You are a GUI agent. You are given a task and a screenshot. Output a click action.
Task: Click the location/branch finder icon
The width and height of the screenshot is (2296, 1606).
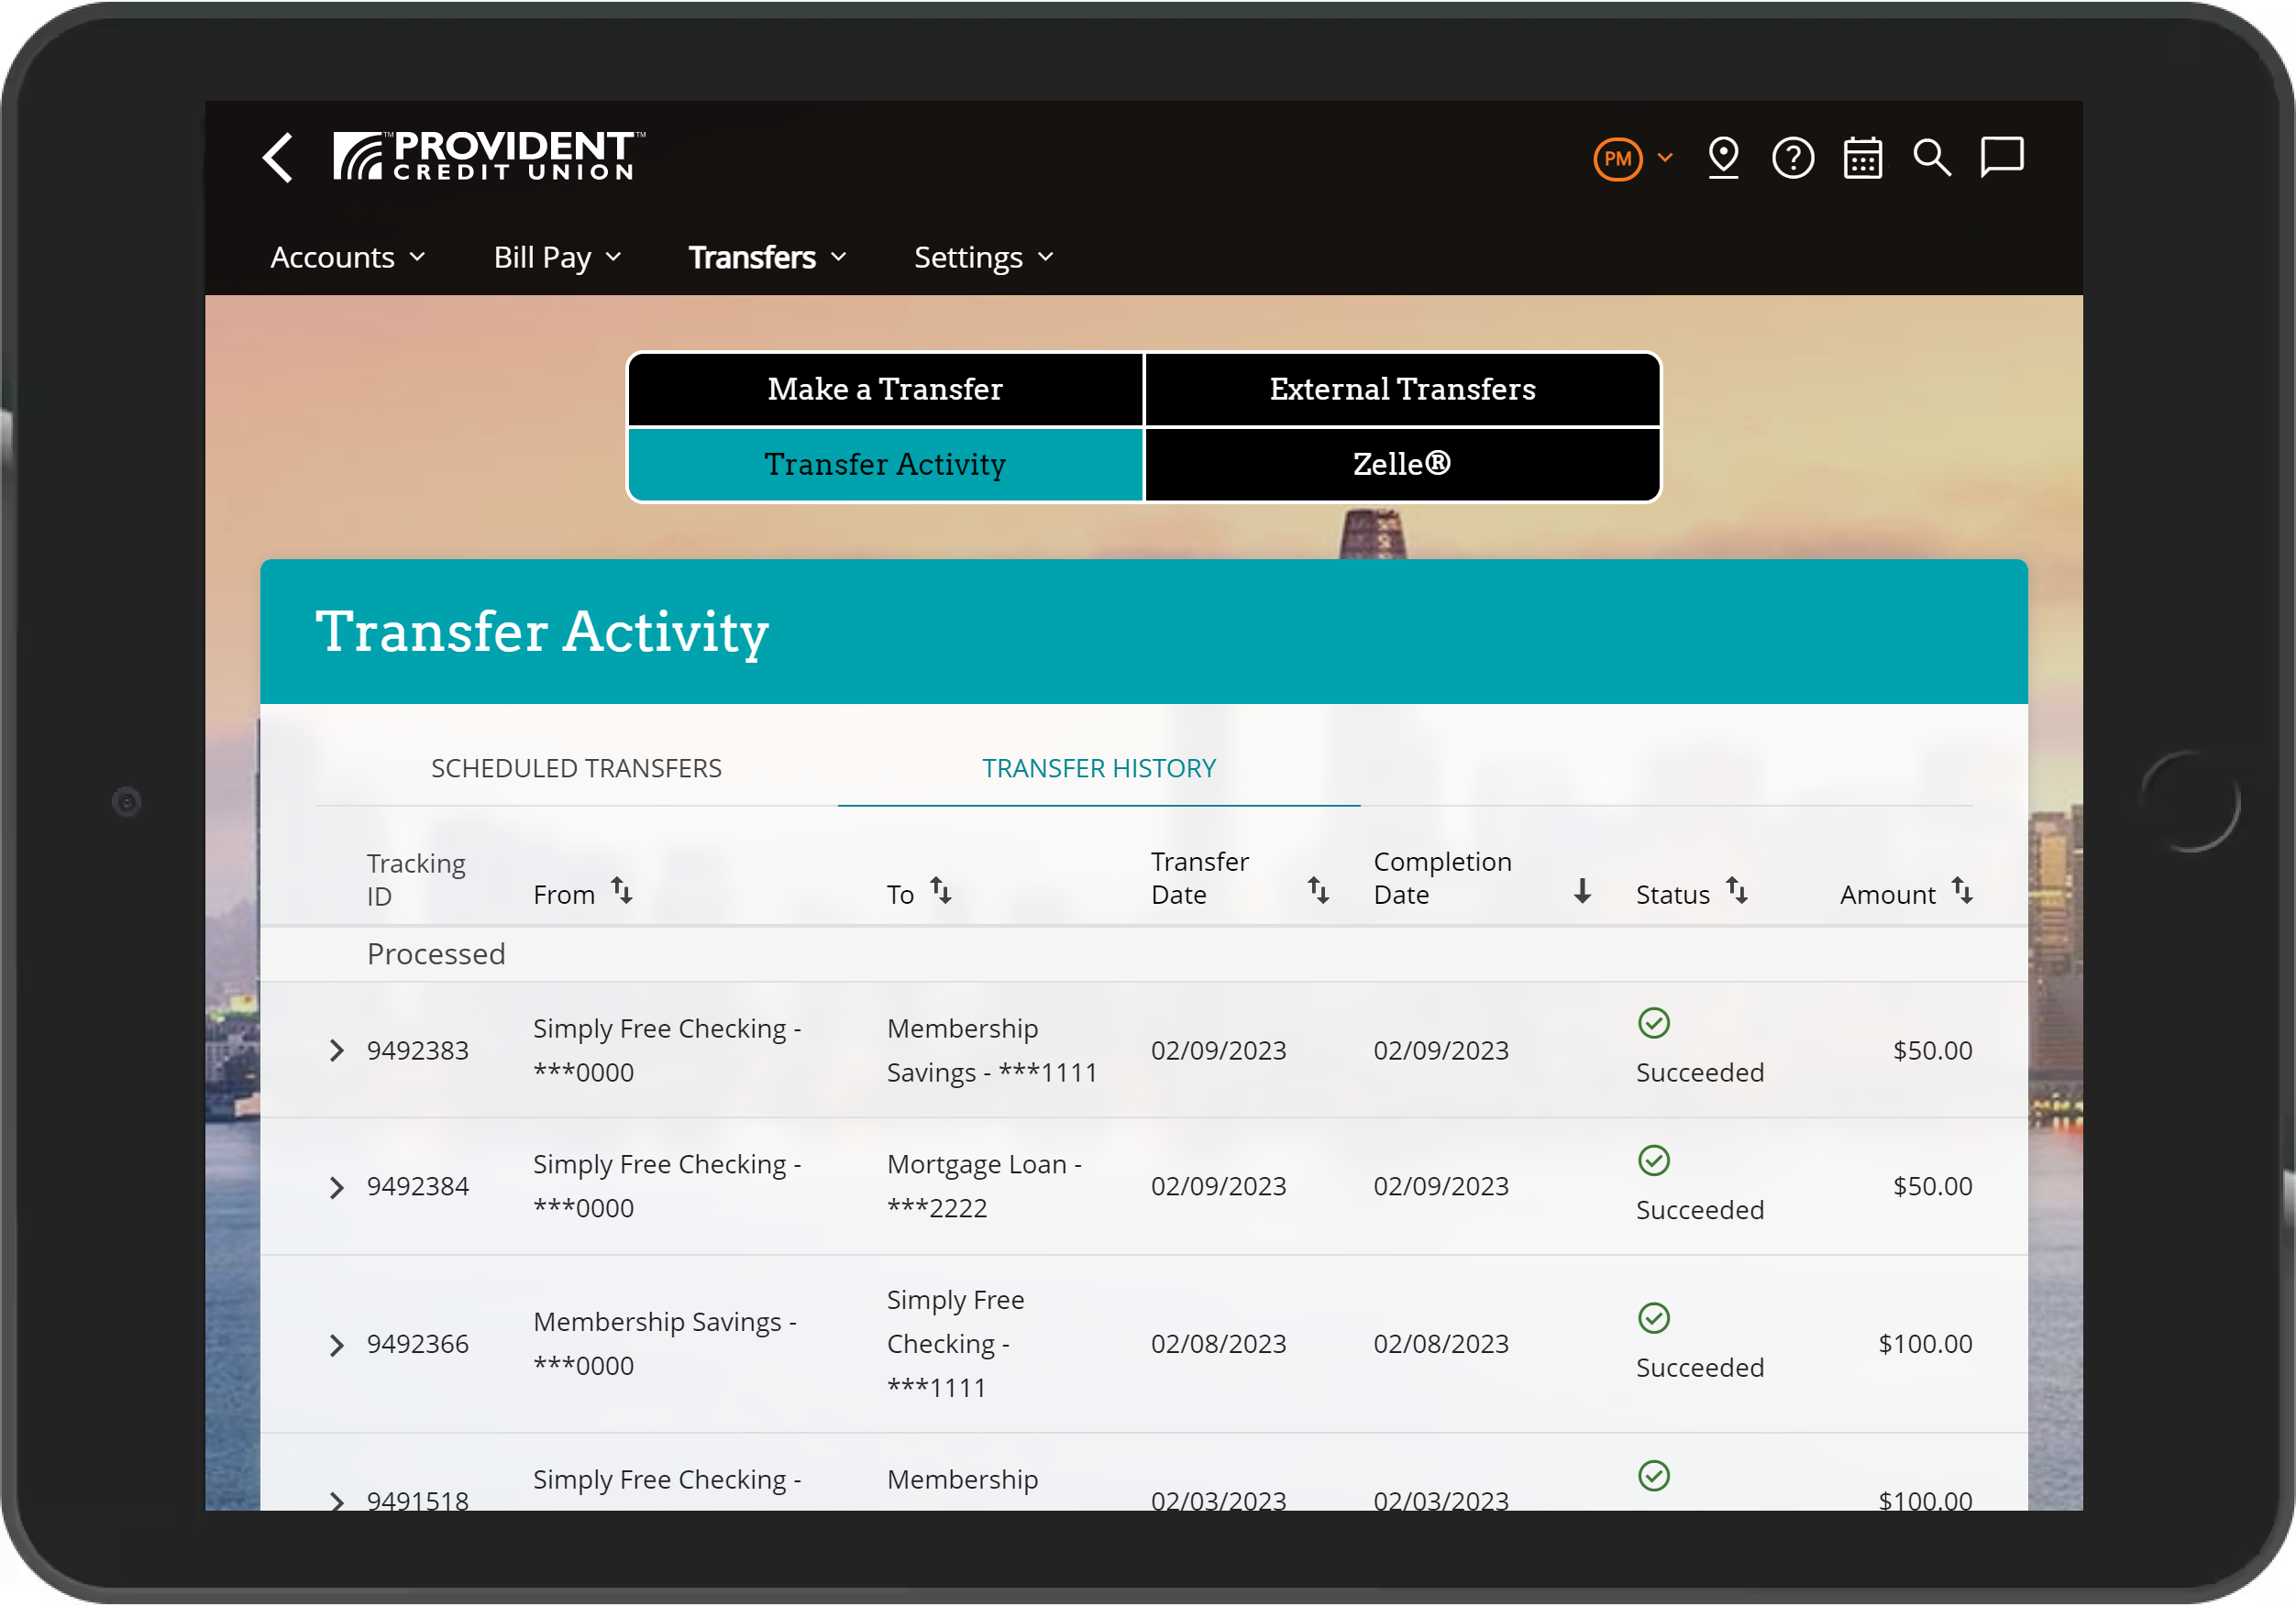[x=1724, y=157]
